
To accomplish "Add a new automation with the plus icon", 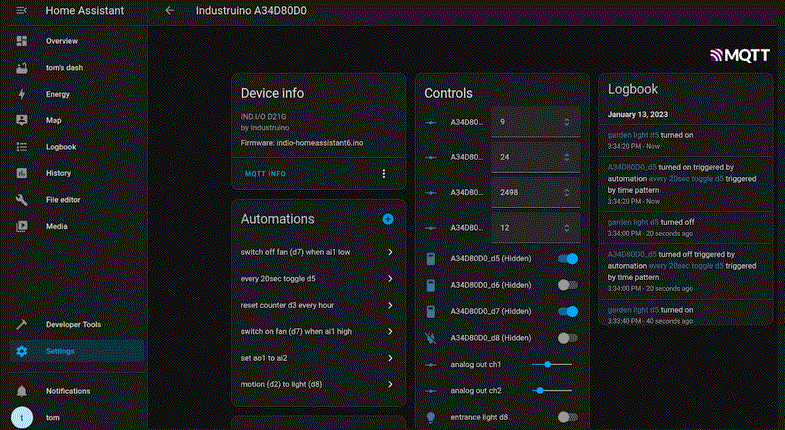I will point(388,218).
